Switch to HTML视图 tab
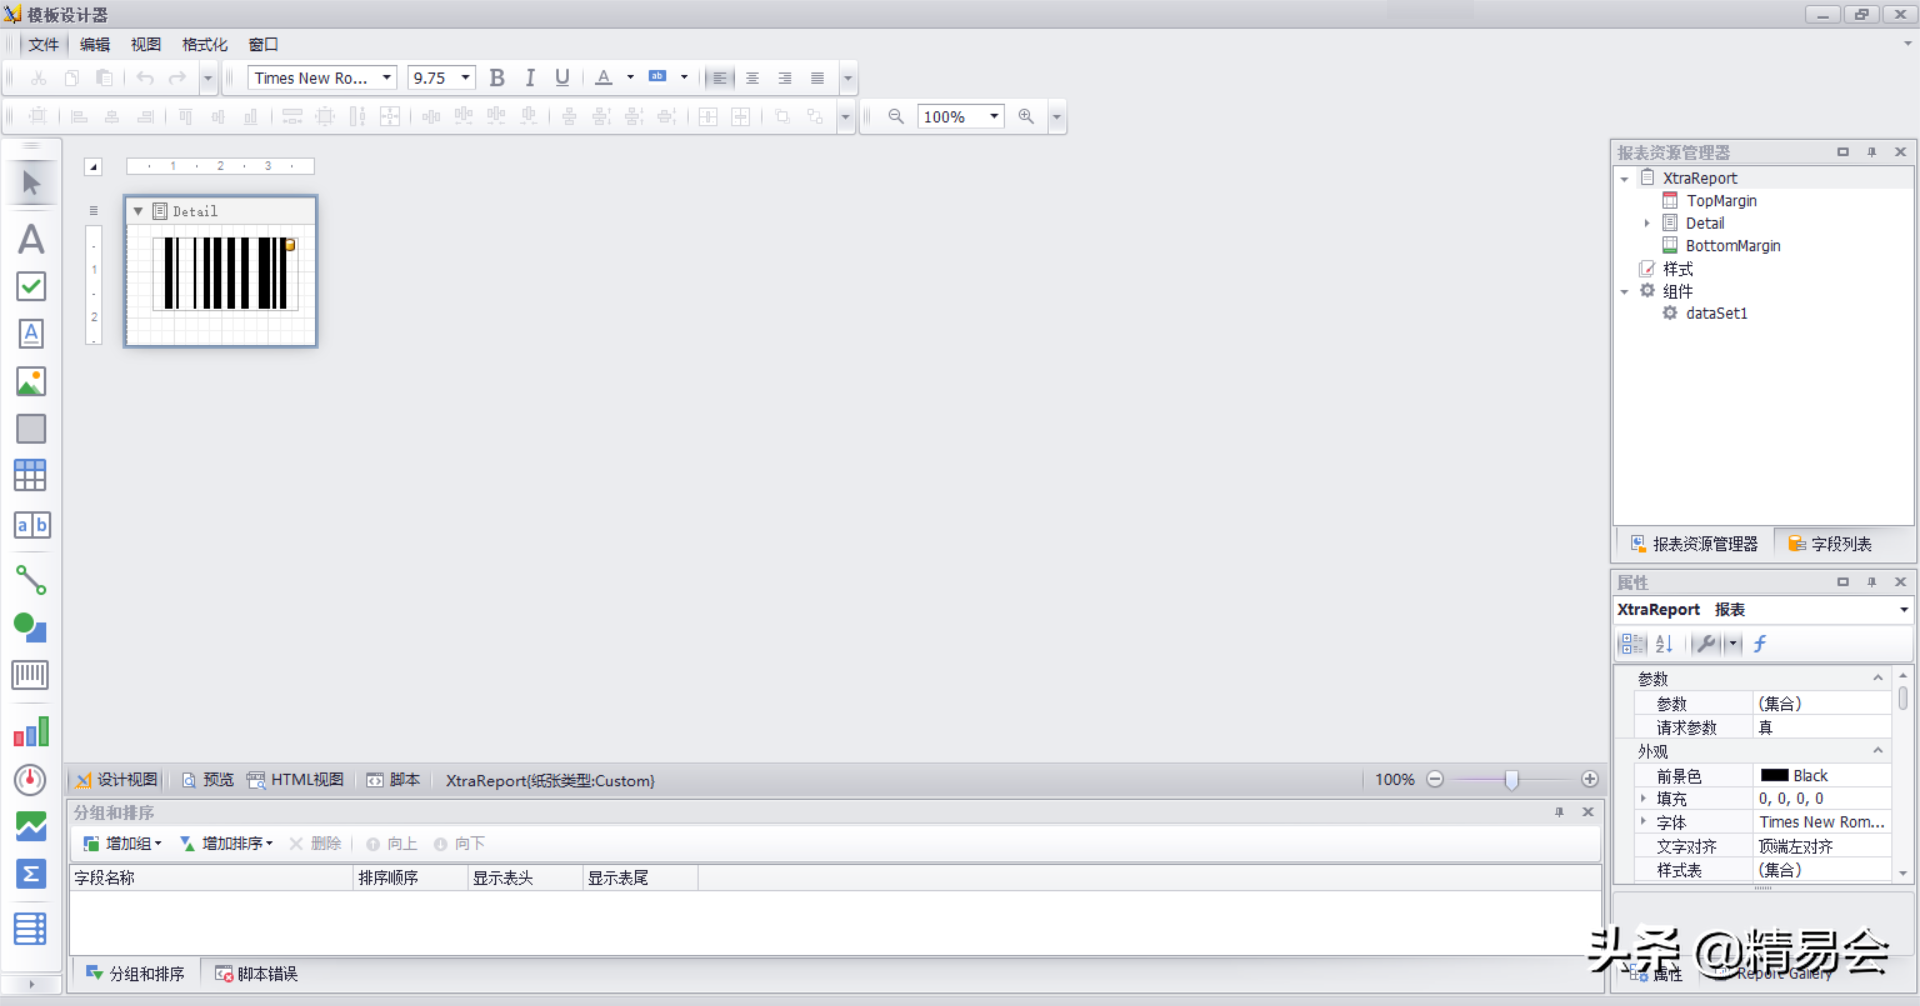 [x=296, y=780]
